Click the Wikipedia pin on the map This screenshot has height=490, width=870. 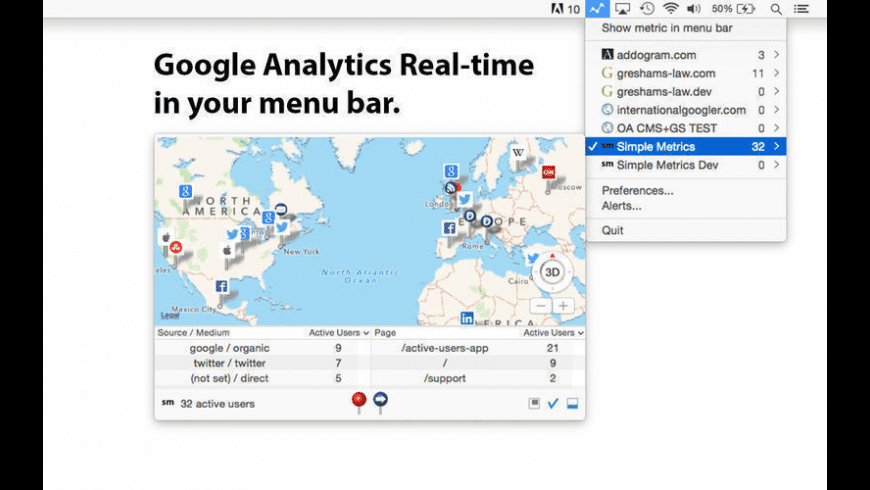point(518,152)
